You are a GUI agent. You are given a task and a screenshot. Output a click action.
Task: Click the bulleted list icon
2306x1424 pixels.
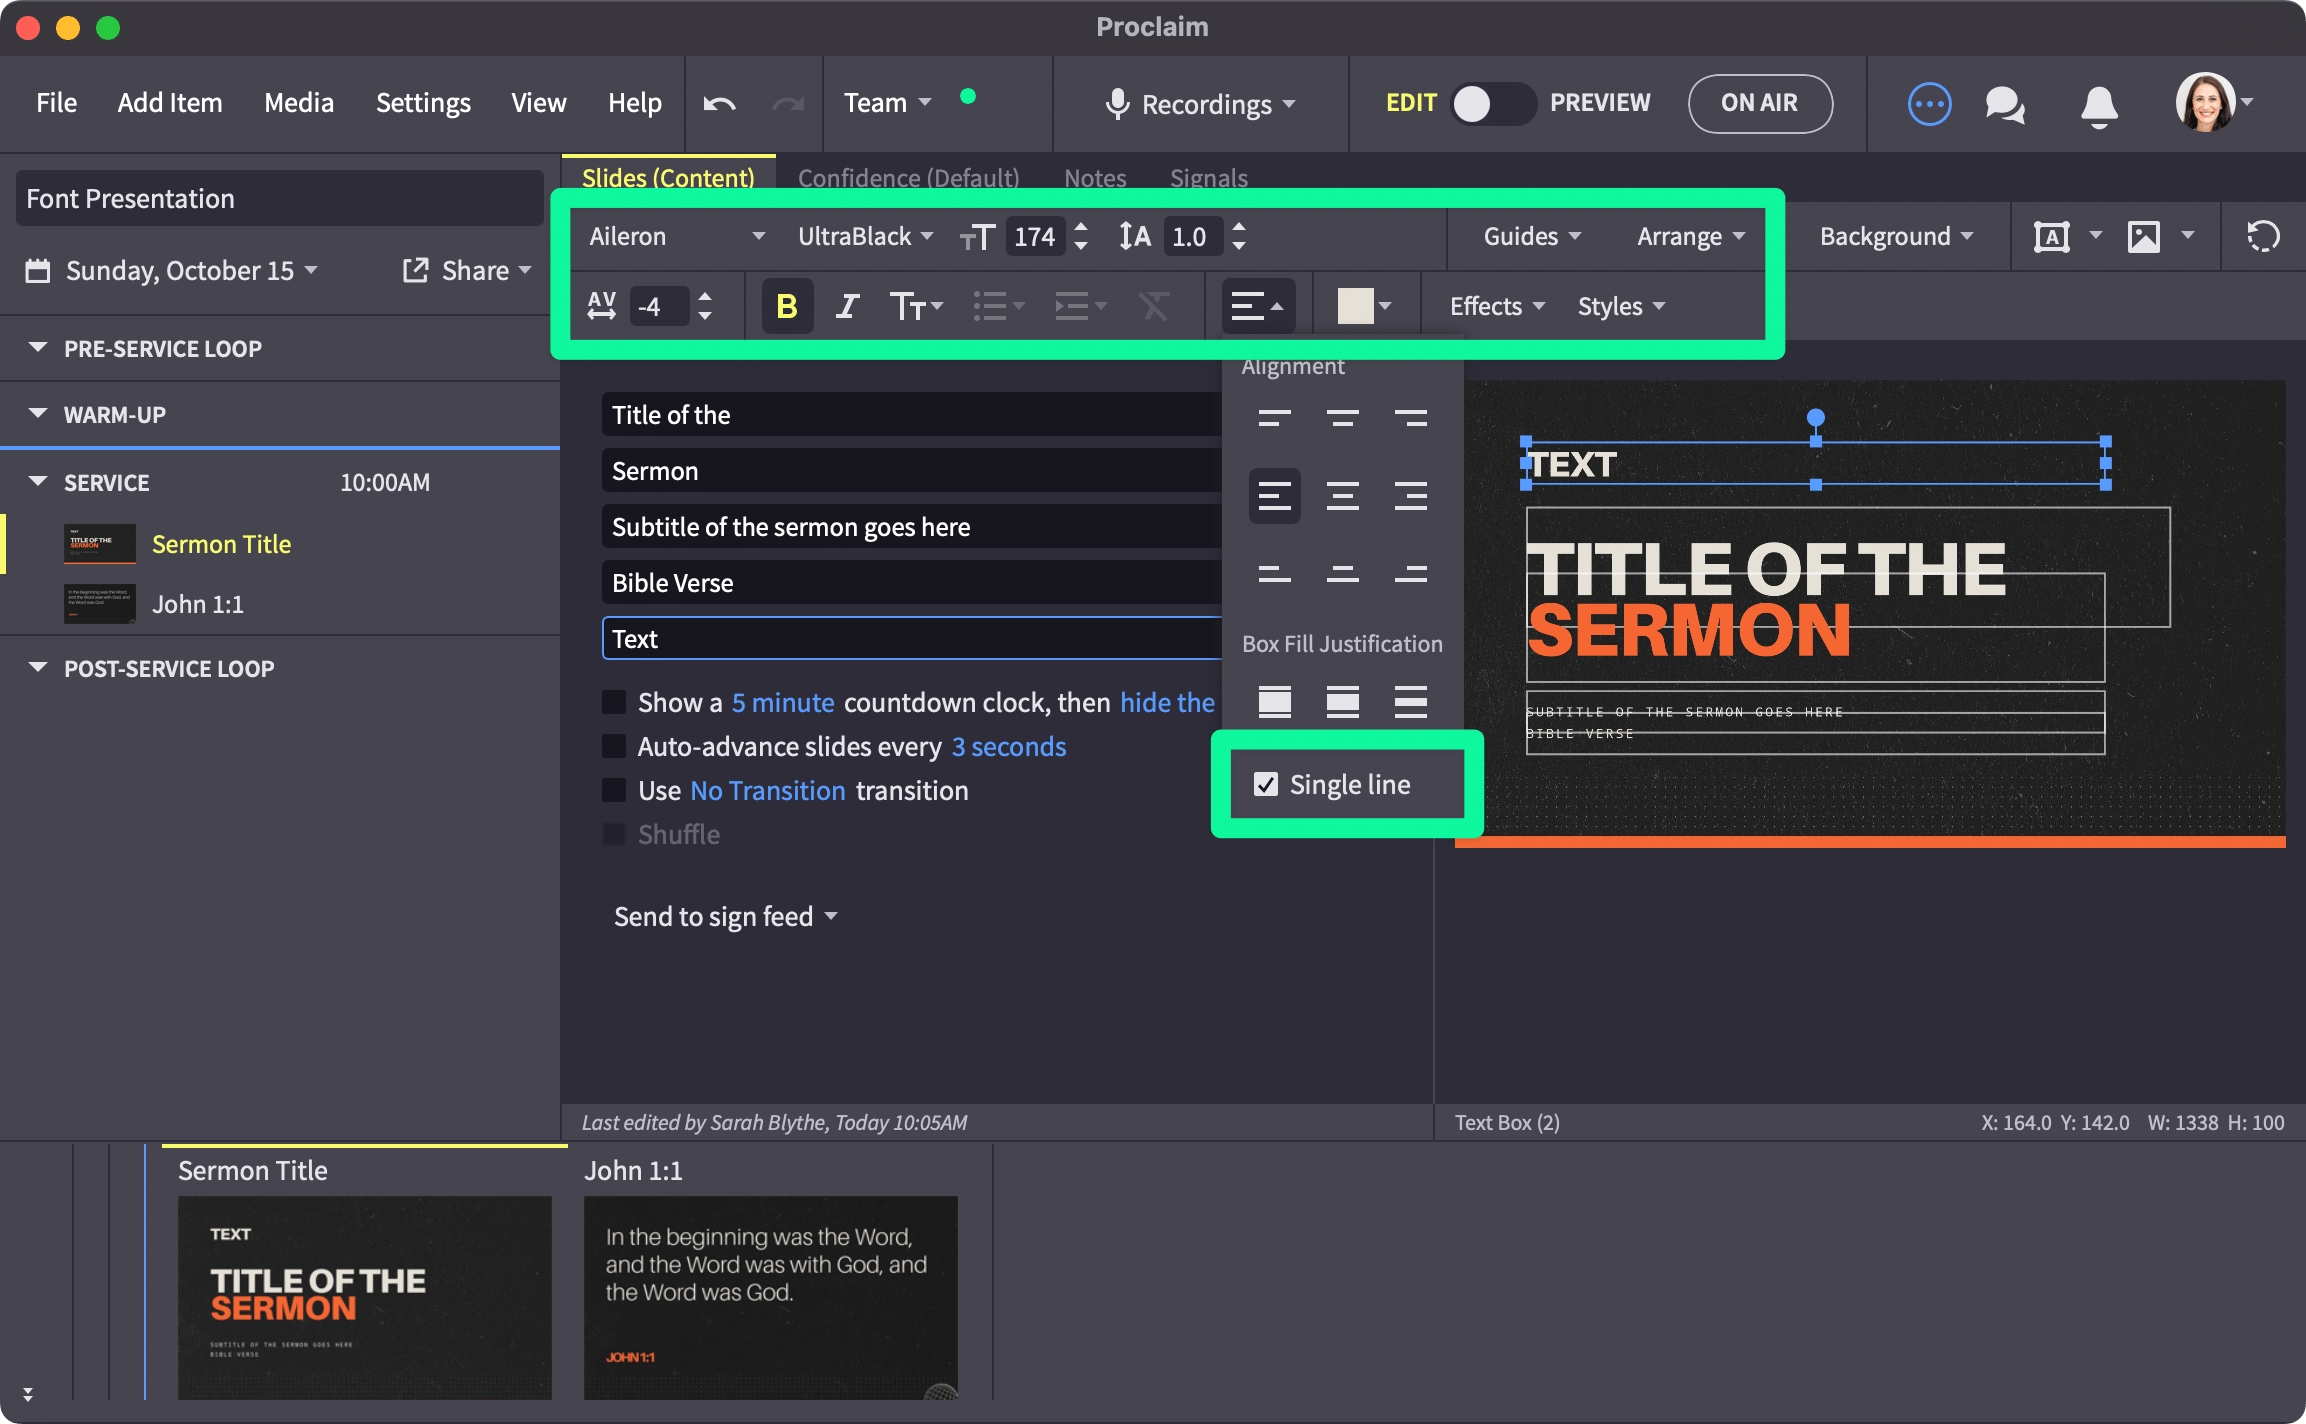[x=998, y=306]
